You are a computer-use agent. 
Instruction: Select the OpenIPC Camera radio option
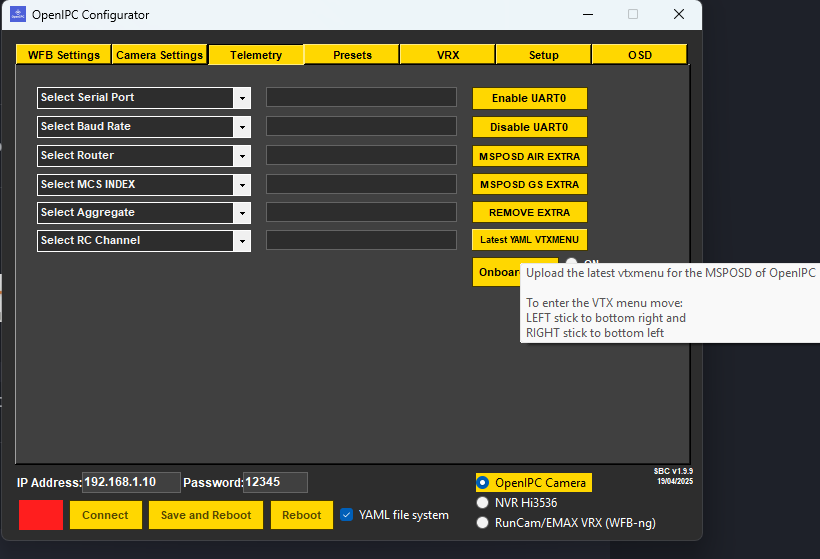[483, 483]
